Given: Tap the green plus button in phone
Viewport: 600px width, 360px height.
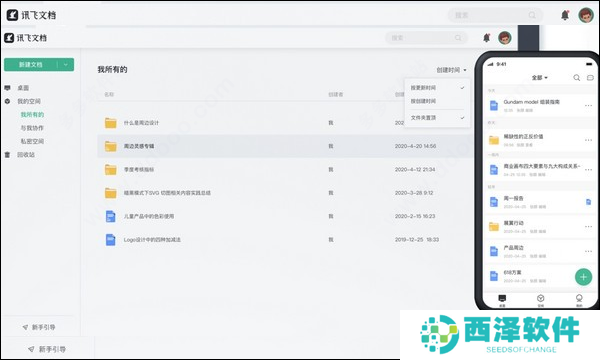Looking at the screenshot, I should pyautogui.click(x=583, y=277).
